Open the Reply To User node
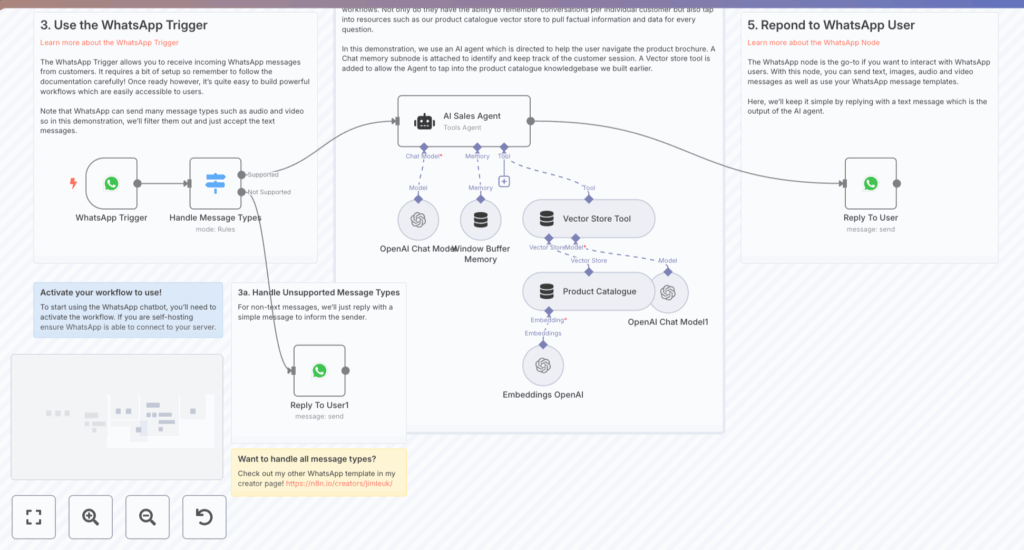 tap(871, 184)
